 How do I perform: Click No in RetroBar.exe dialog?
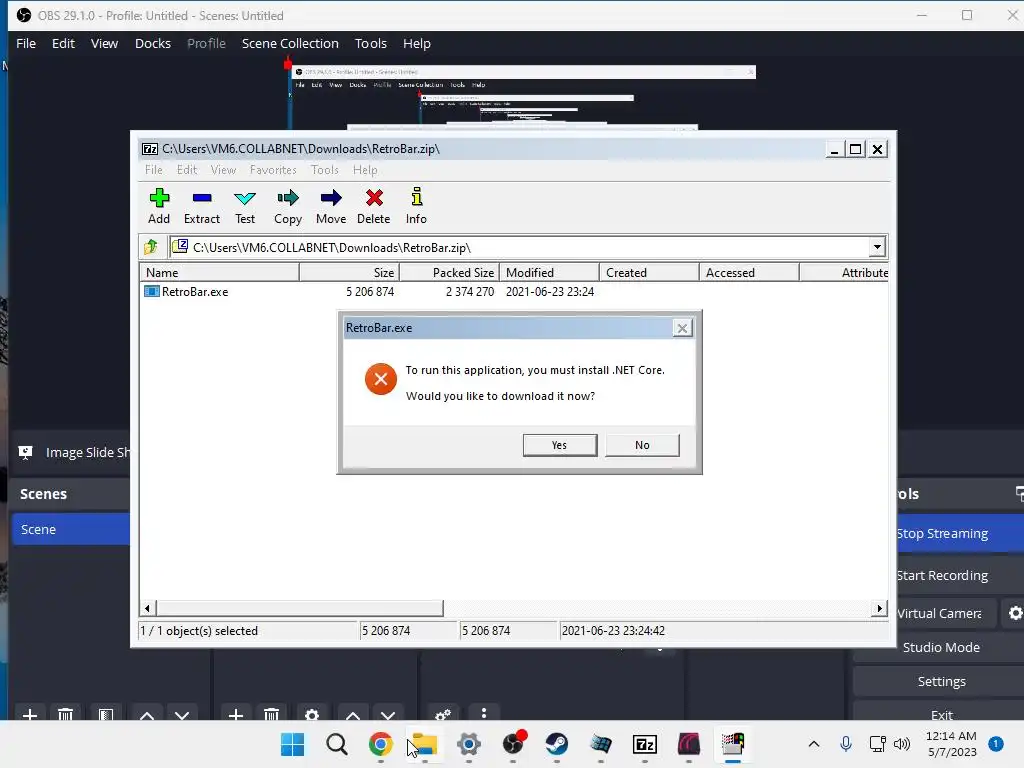[642, 445]
